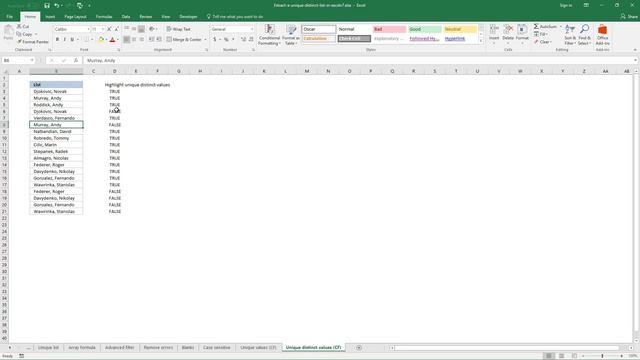
Task: Open the Fill dropdown in Editing
Action: tap(541, 34)
